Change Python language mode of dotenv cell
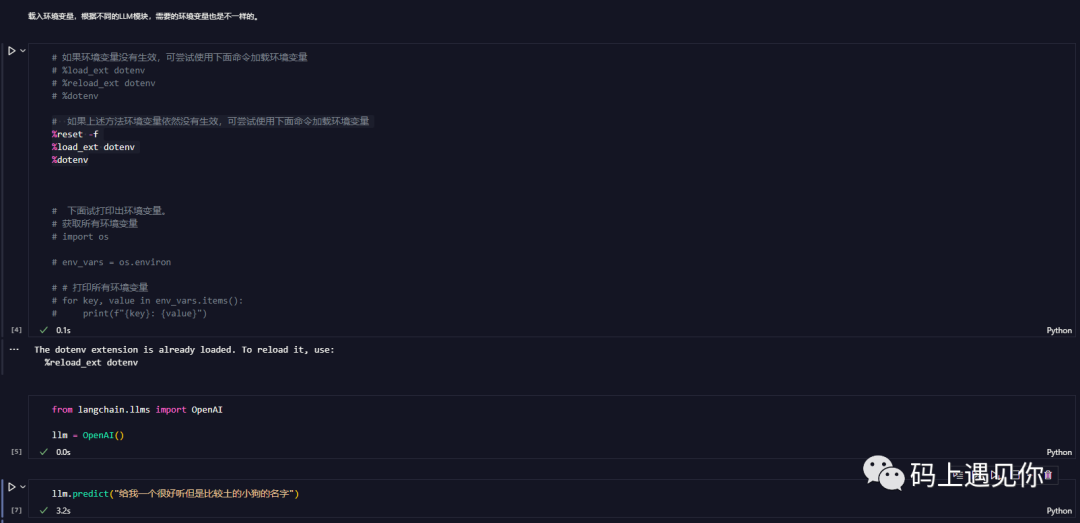 coord(1058,330)
